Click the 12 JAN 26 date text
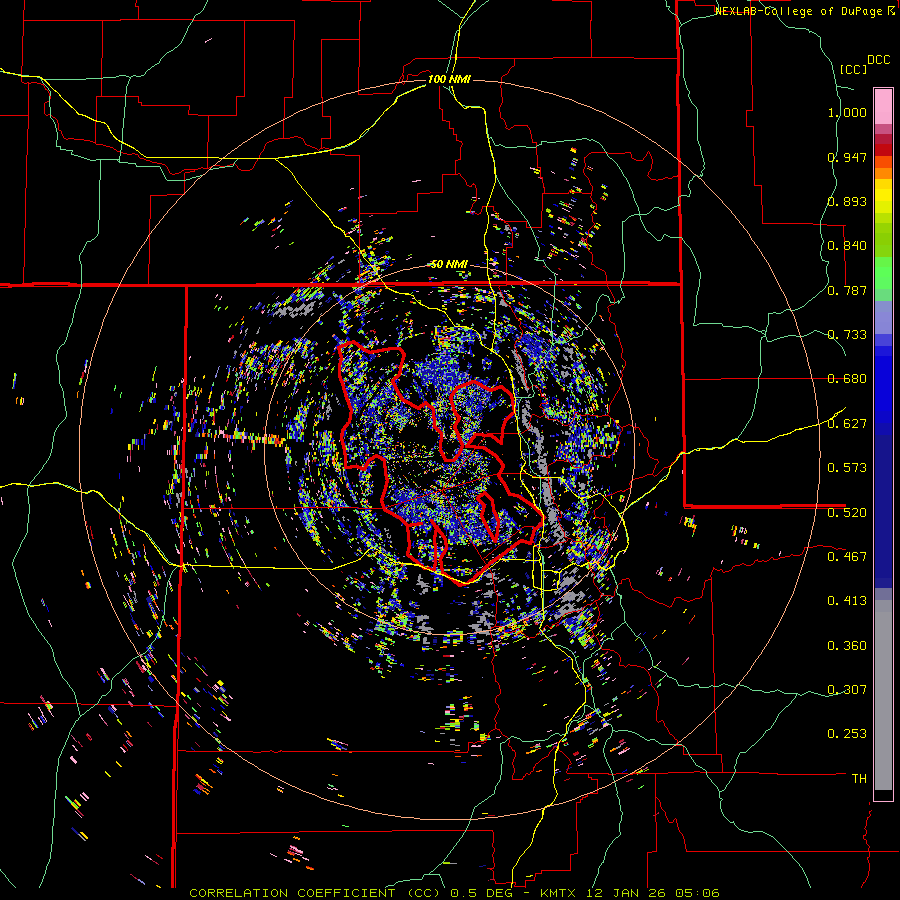Screen dimensions: 900x900 [x=626, y=893]
